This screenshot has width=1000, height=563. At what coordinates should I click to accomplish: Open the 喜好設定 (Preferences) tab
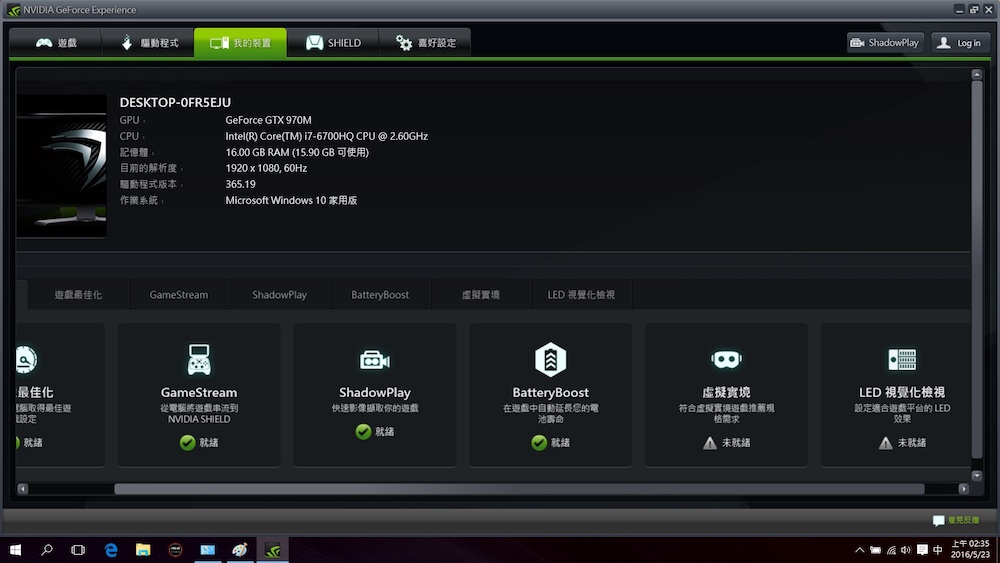425,43
